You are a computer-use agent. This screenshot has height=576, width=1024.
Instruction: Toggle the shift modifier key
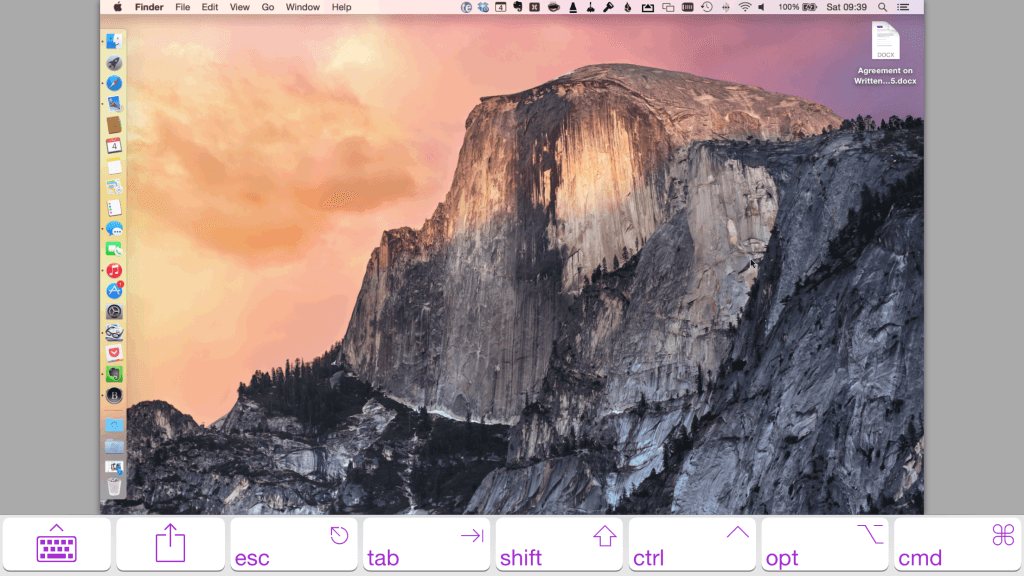tap(559, 544)
